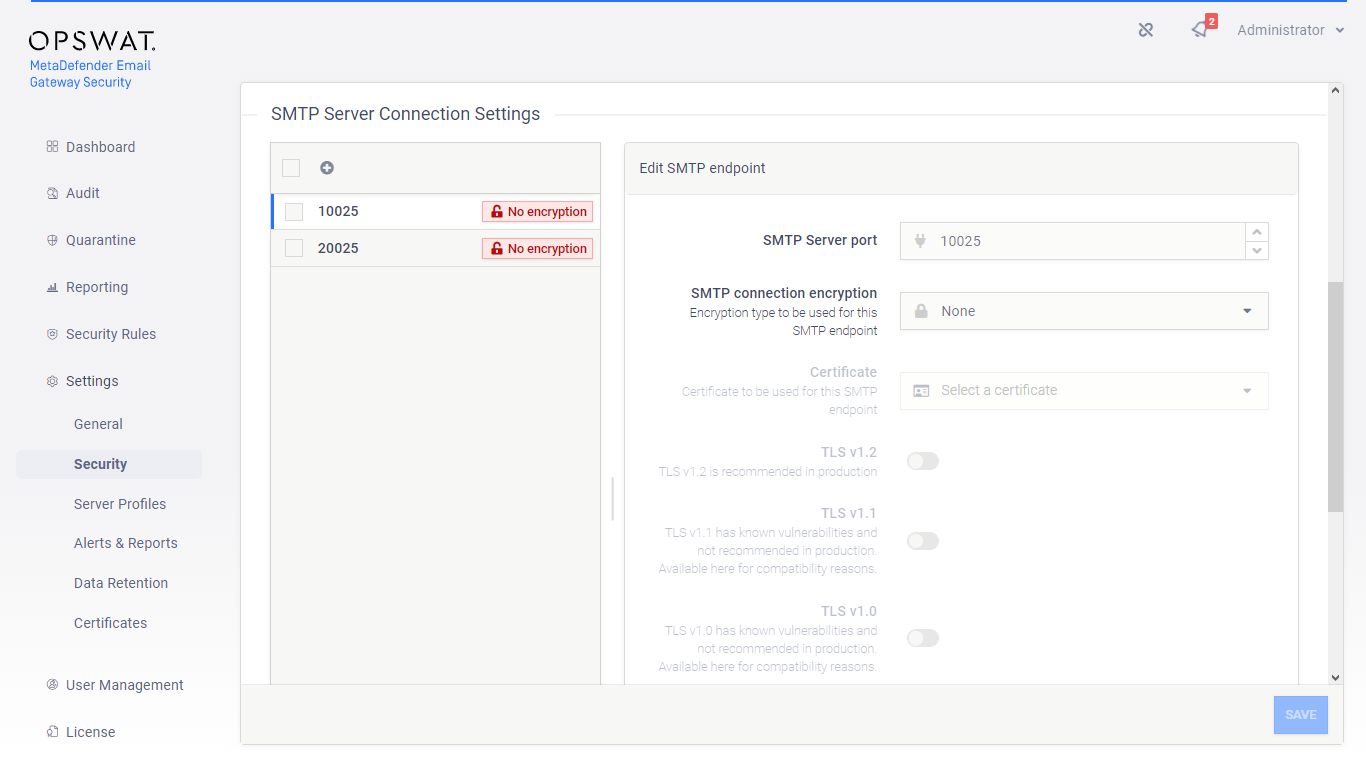Click the vertical scrollbar thumb
This screenshot has height=768, width=1366.
pos(1335,397)
